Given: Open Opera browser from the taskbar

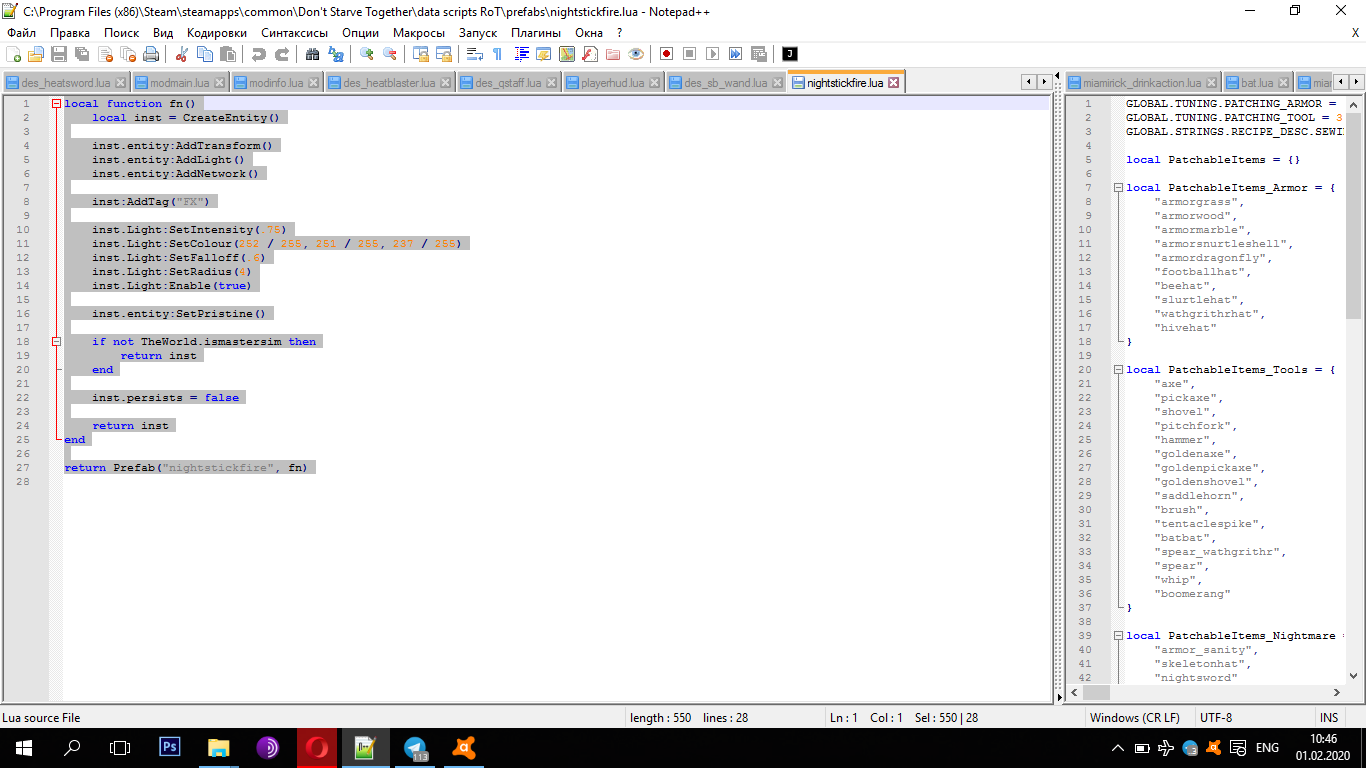Looking at the screenshot, I should coord(316,747).
